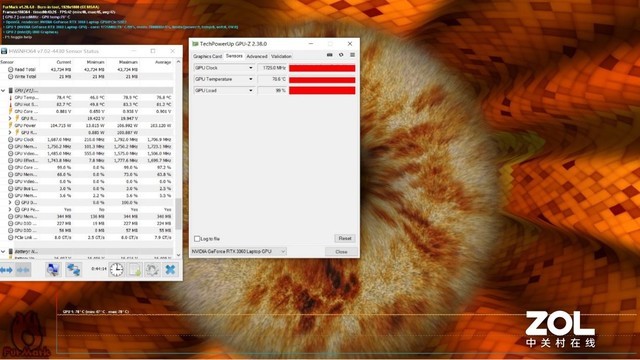640x360 pixels.
Task: Select the PCIe Link ... sensor row
Action: point(88,237)
